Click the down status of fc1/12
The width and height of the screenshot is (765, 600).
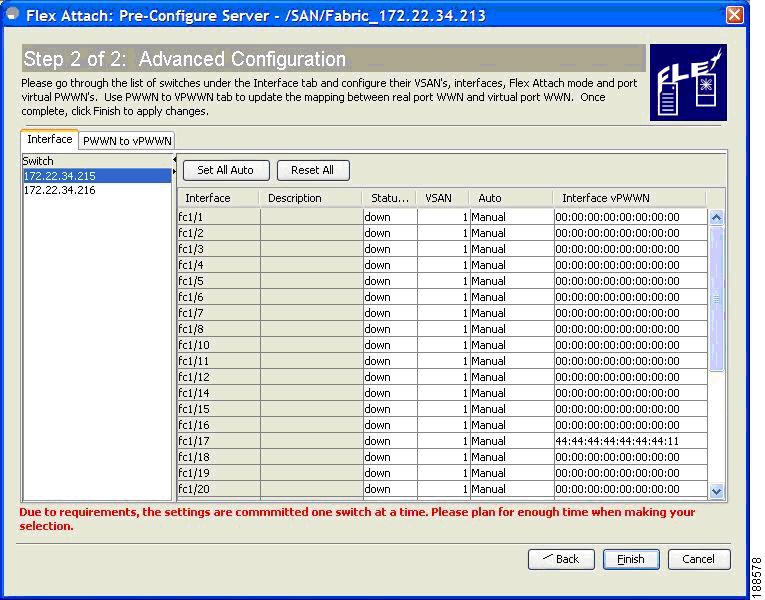(390, 377)
